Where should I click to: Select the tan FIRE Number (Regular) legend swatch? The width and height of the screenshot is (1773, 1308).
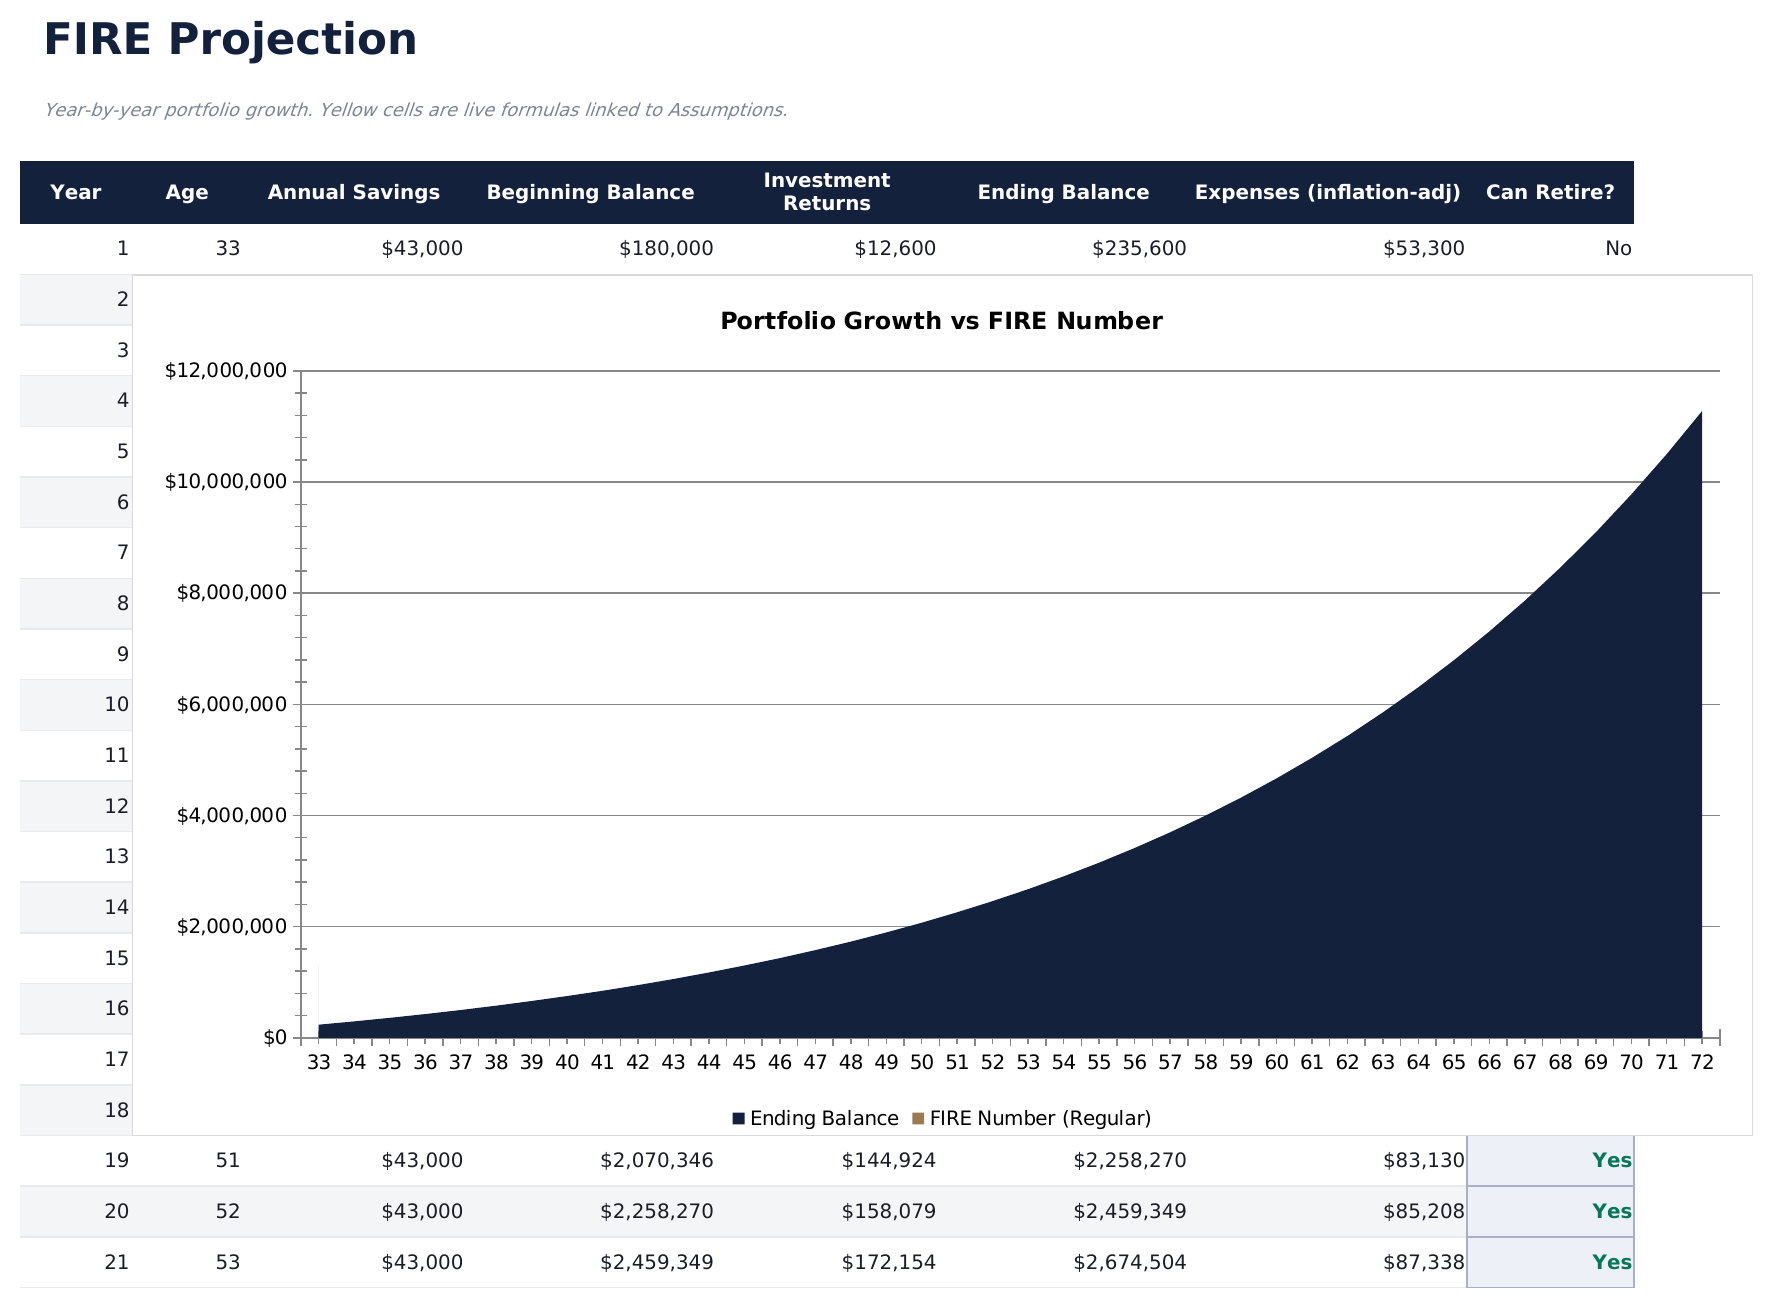(x=918, y=1119)
